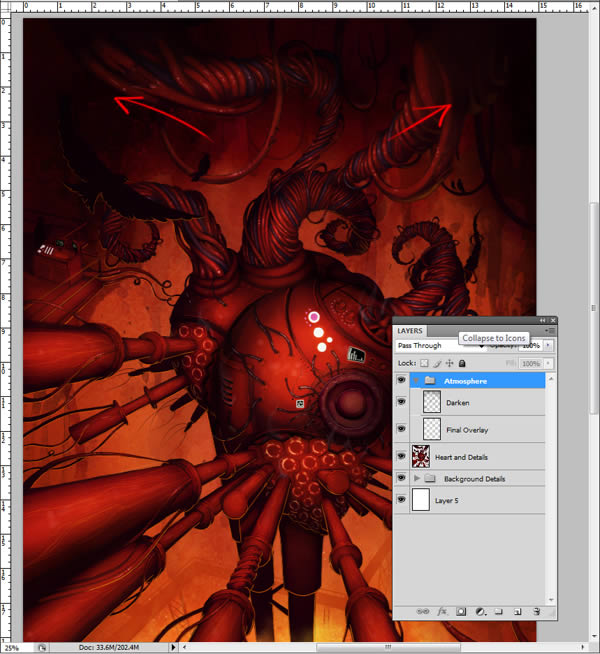The height and width of the screenshot is (654, 600).
Task: Open the Layers panel options menu
Action: (x=550, y=330)
